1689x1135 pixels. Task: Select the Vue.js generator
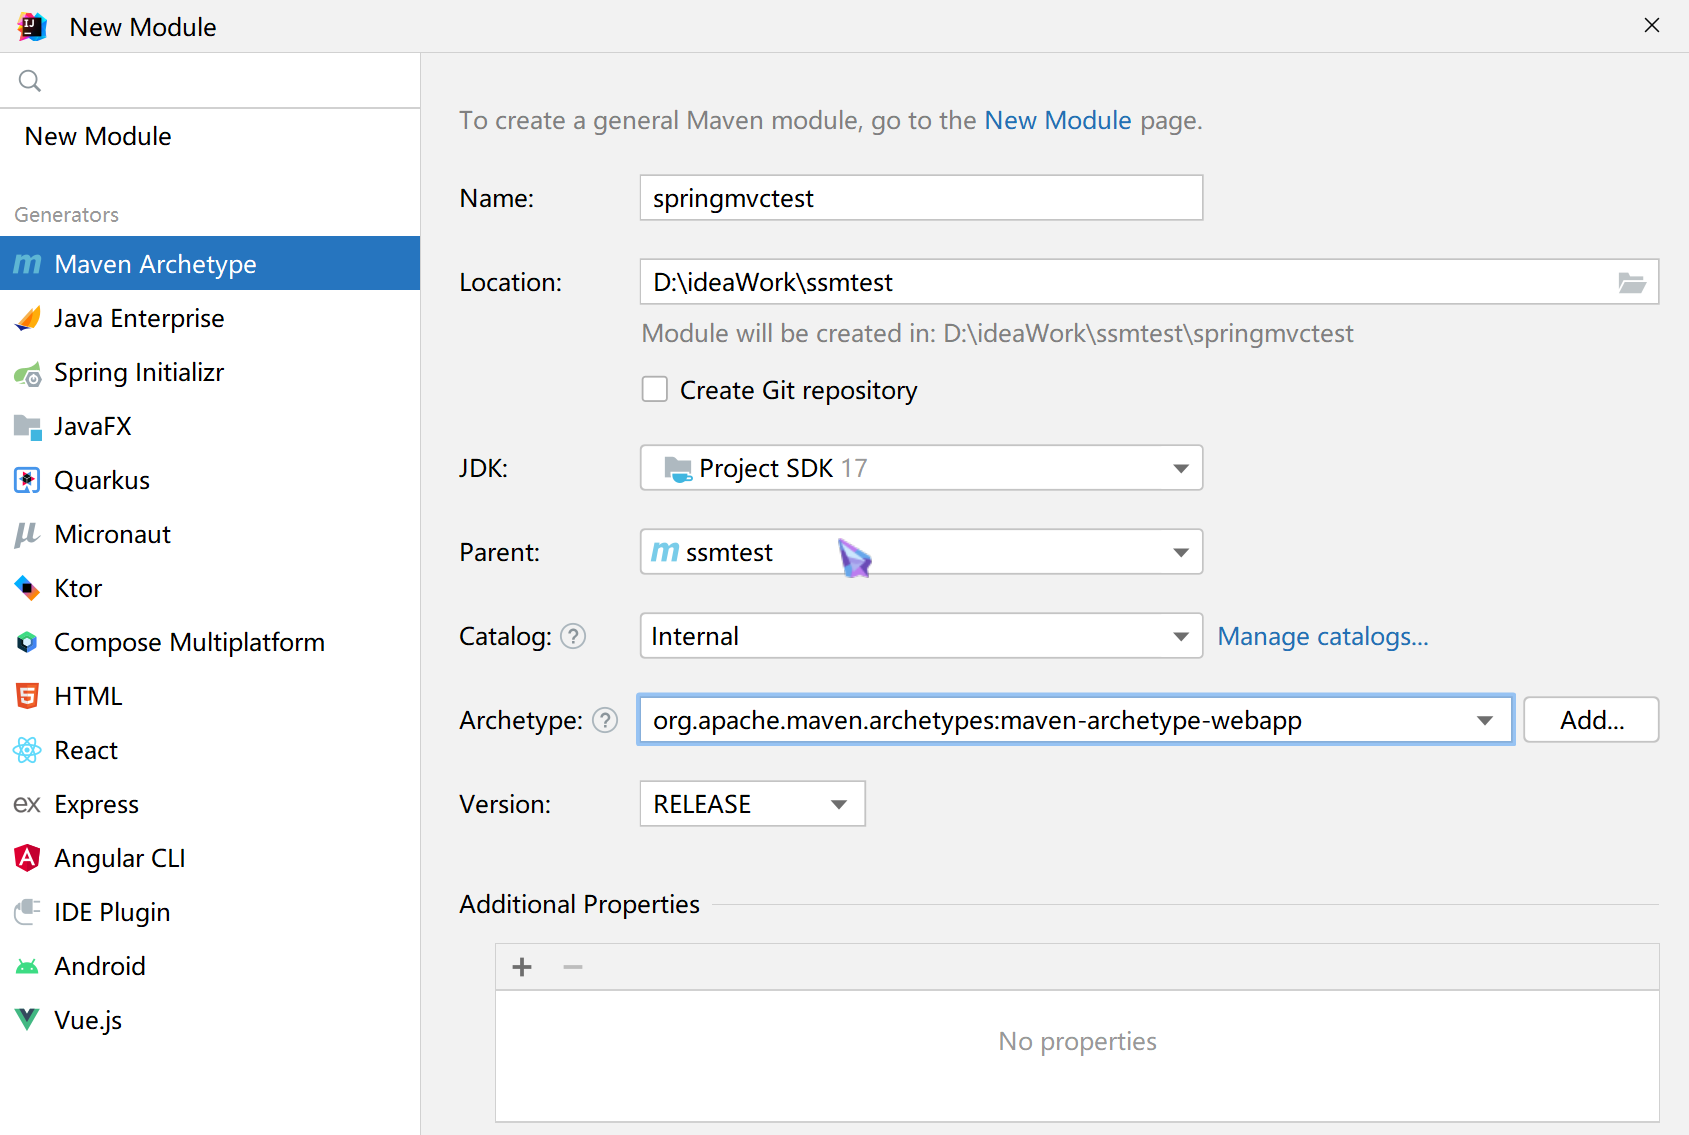pos(210,1020)
